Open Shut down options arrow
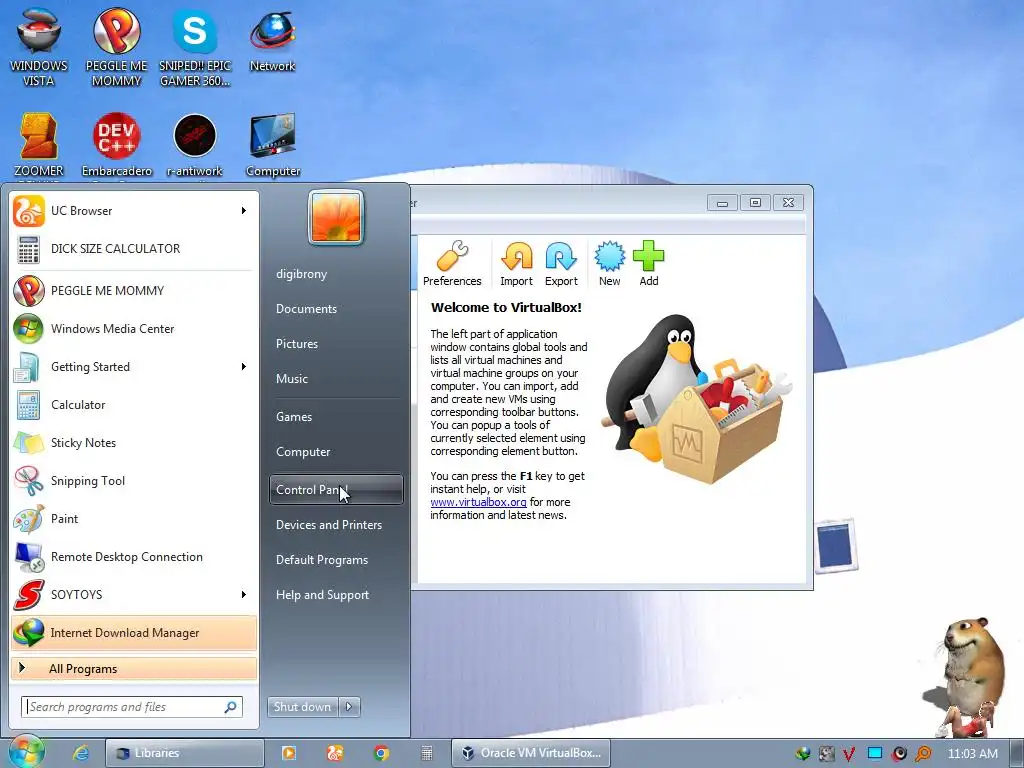1024x768 pixels. pos(349,707)
